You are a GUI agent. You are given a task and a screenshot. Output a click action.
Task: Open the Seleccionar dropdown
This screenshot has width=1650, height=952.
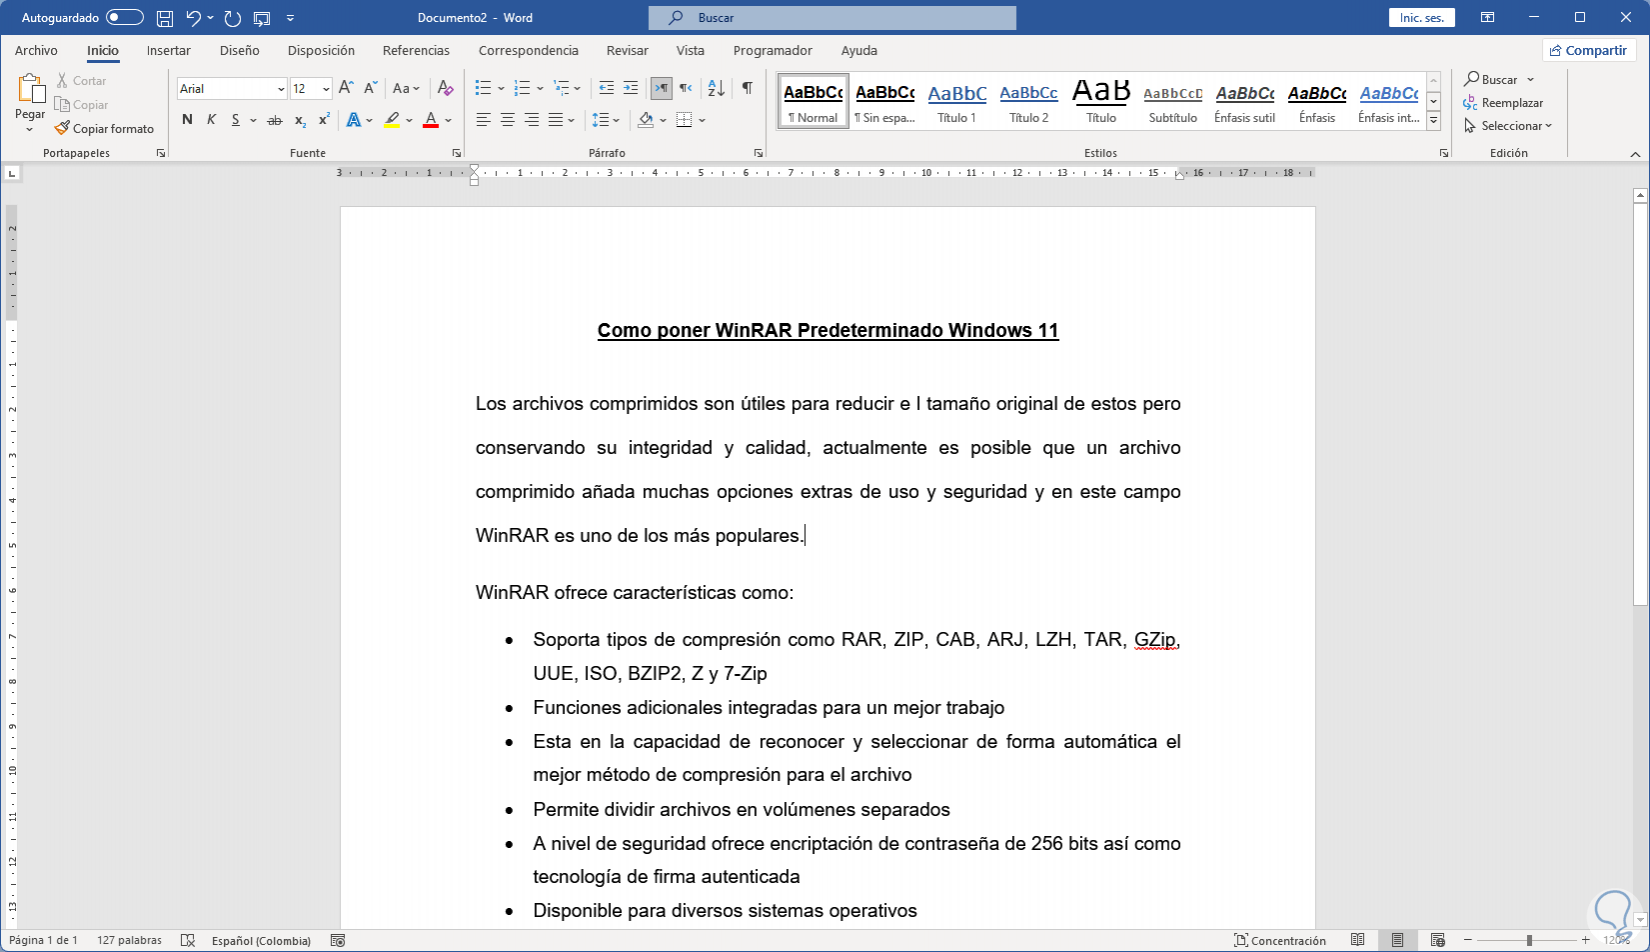coord(1508,126)
